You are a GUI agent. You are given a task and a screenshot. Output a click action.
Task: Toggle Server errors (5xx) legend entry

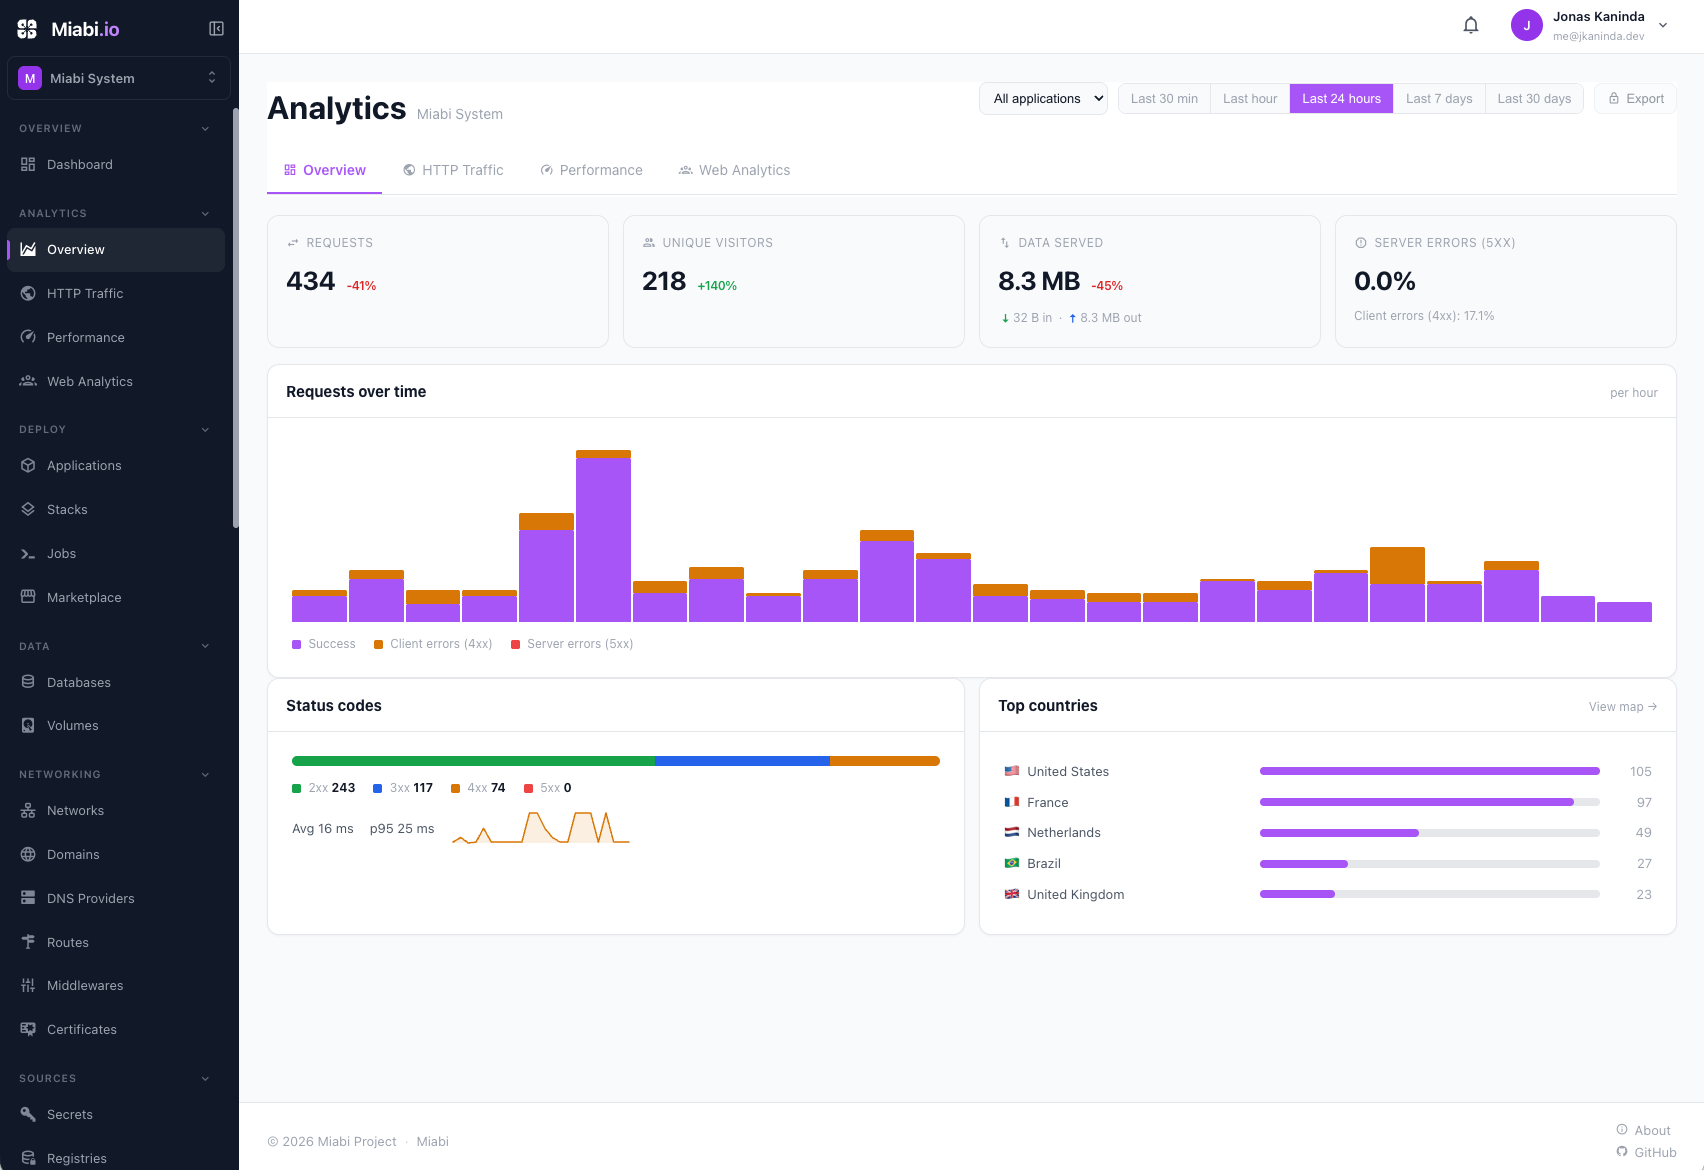[572, 644]
